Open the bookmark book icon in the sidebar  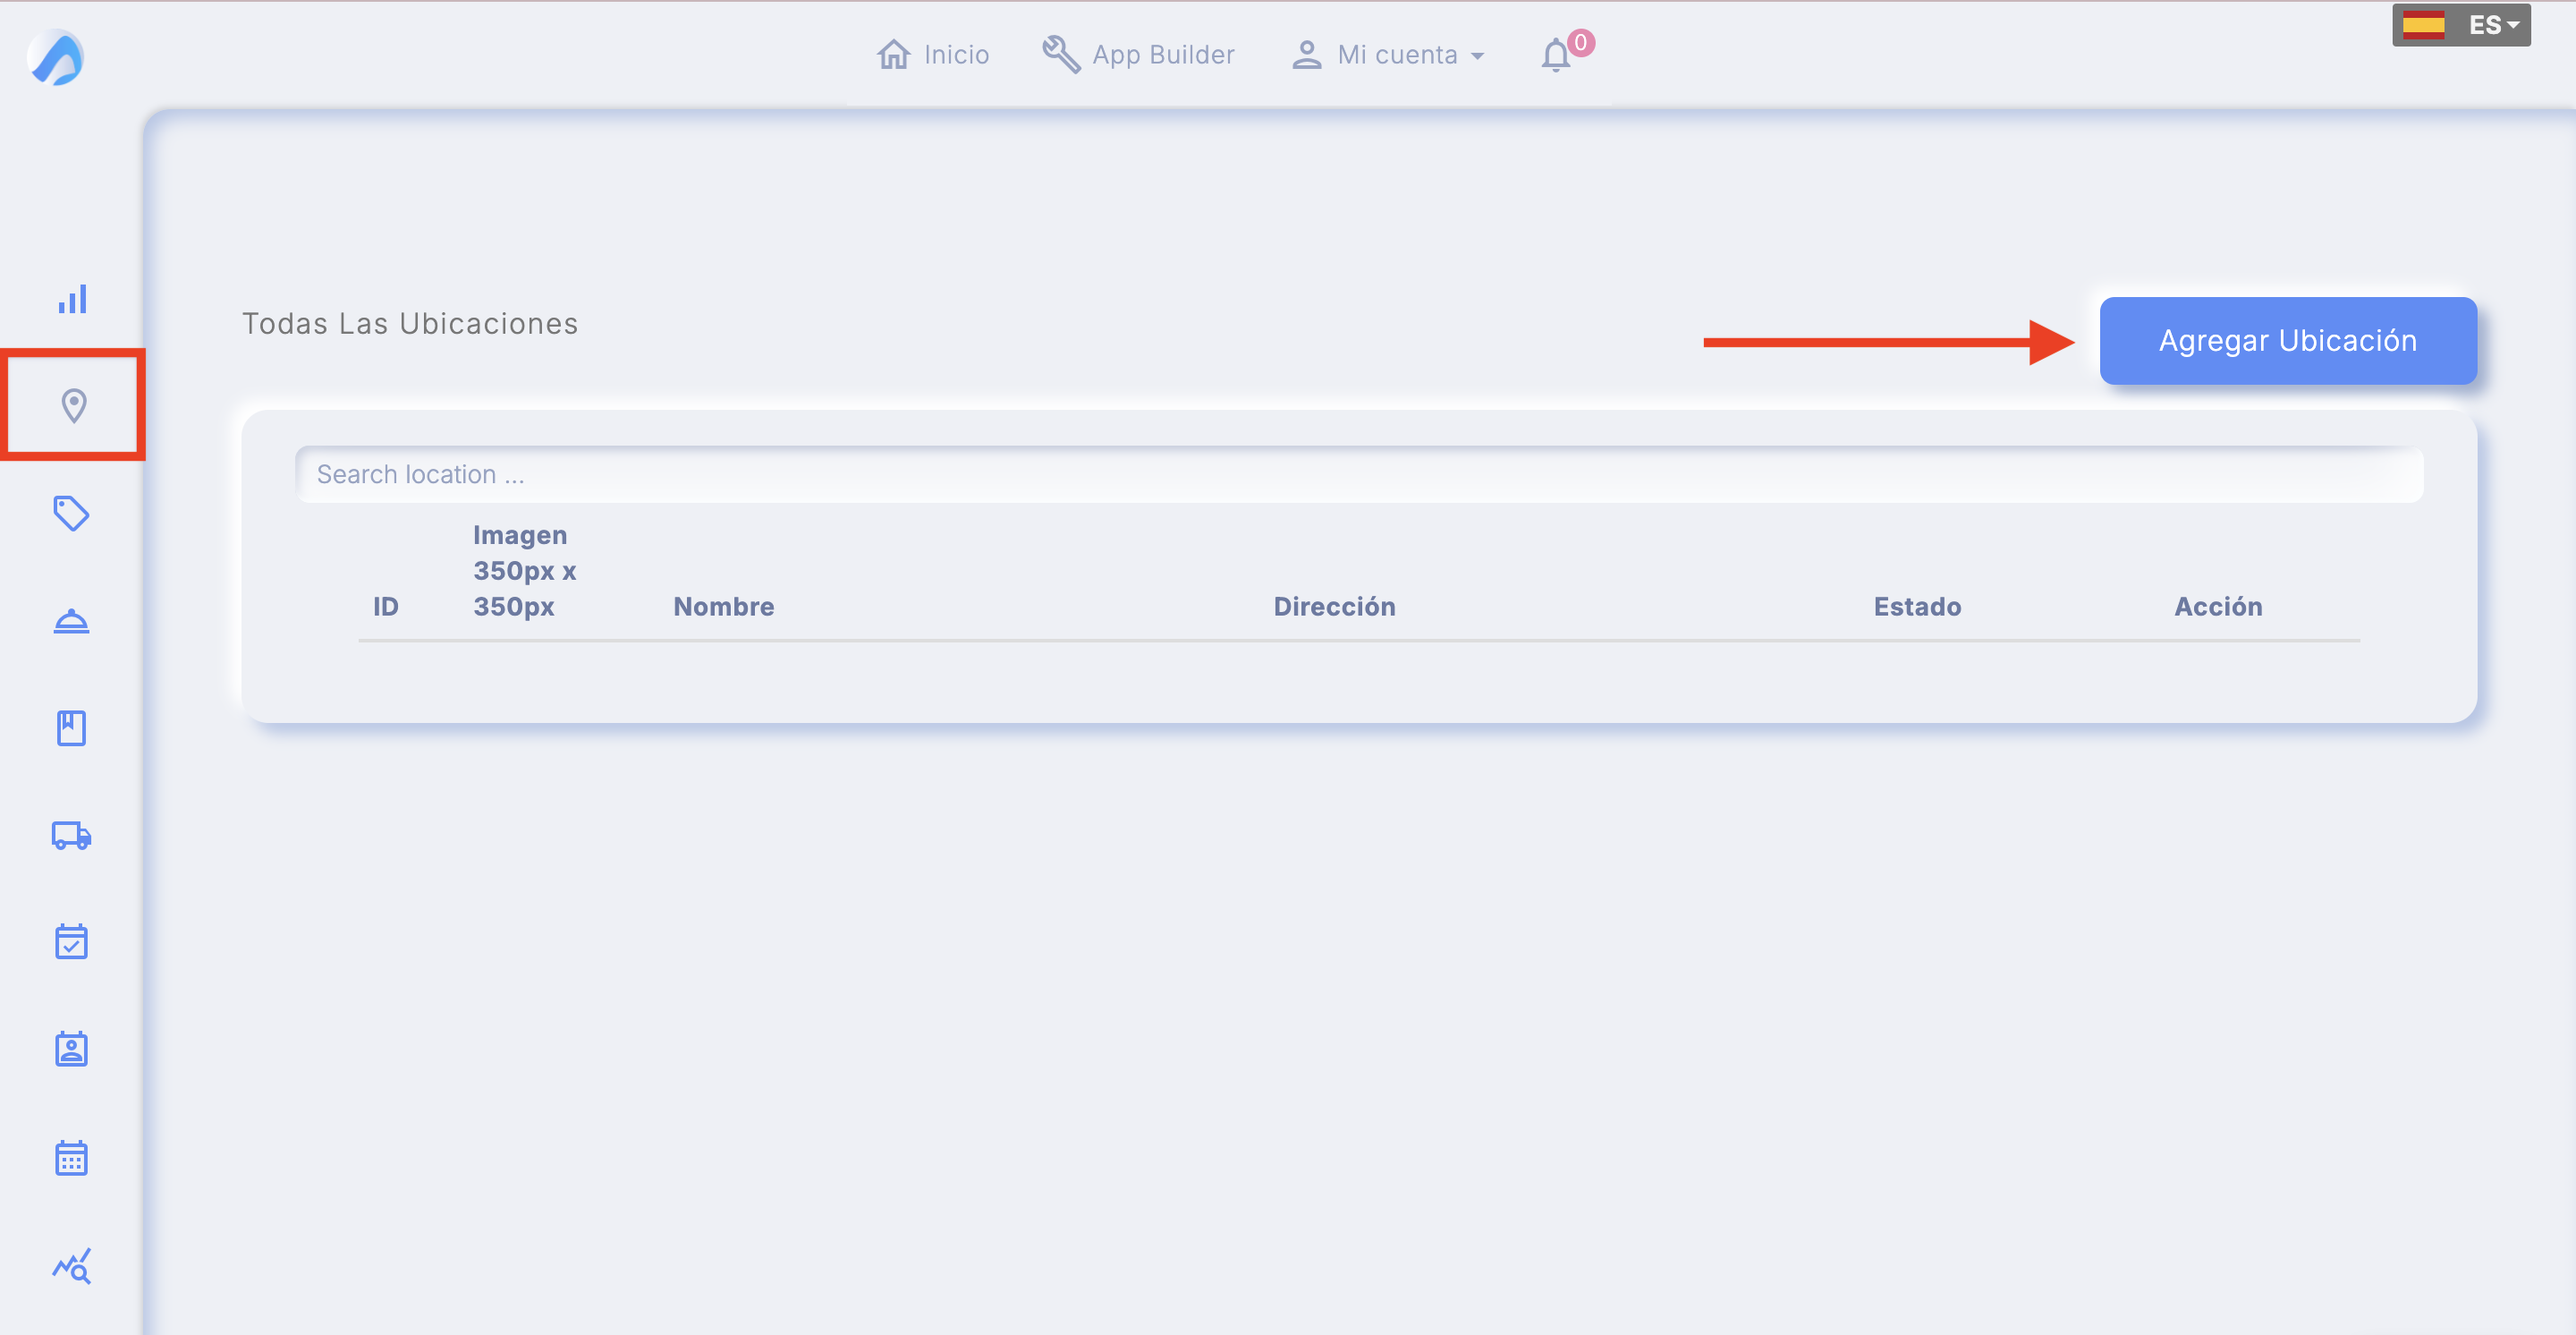(x=71, y=728)
